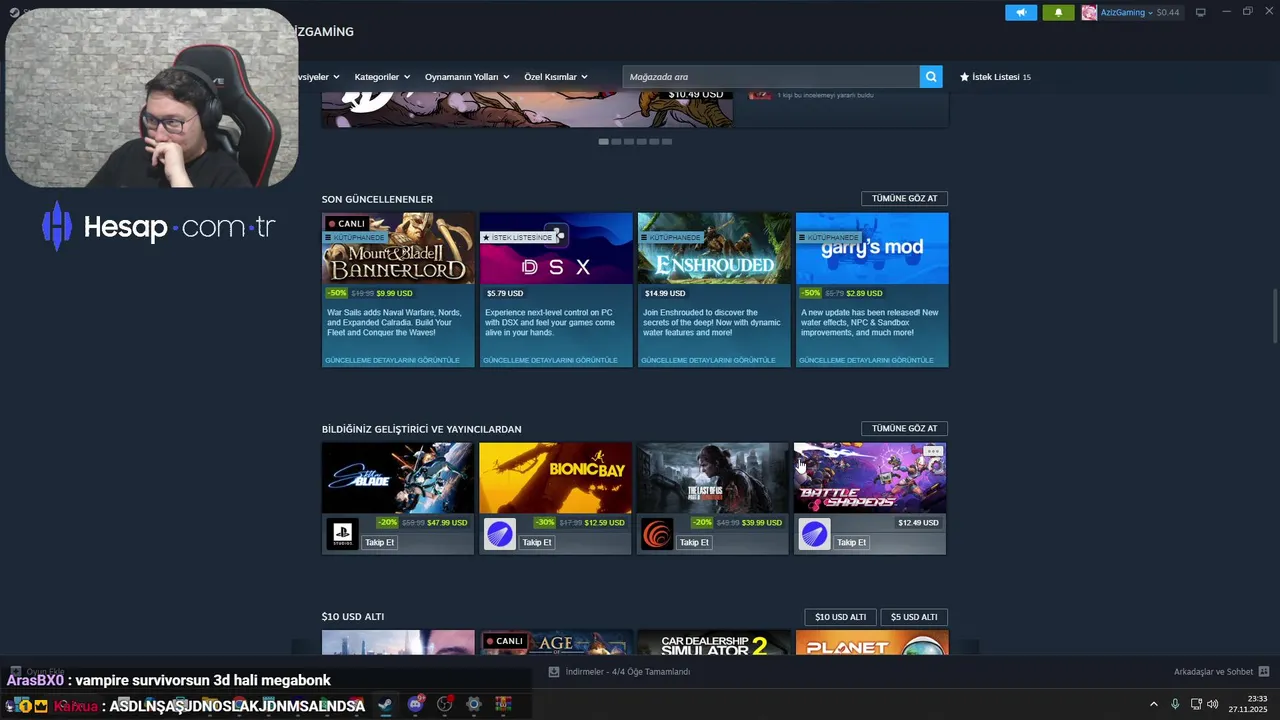Open the announcements megaphone button
Screen dimensions: 1280x720
(1021, 13)
